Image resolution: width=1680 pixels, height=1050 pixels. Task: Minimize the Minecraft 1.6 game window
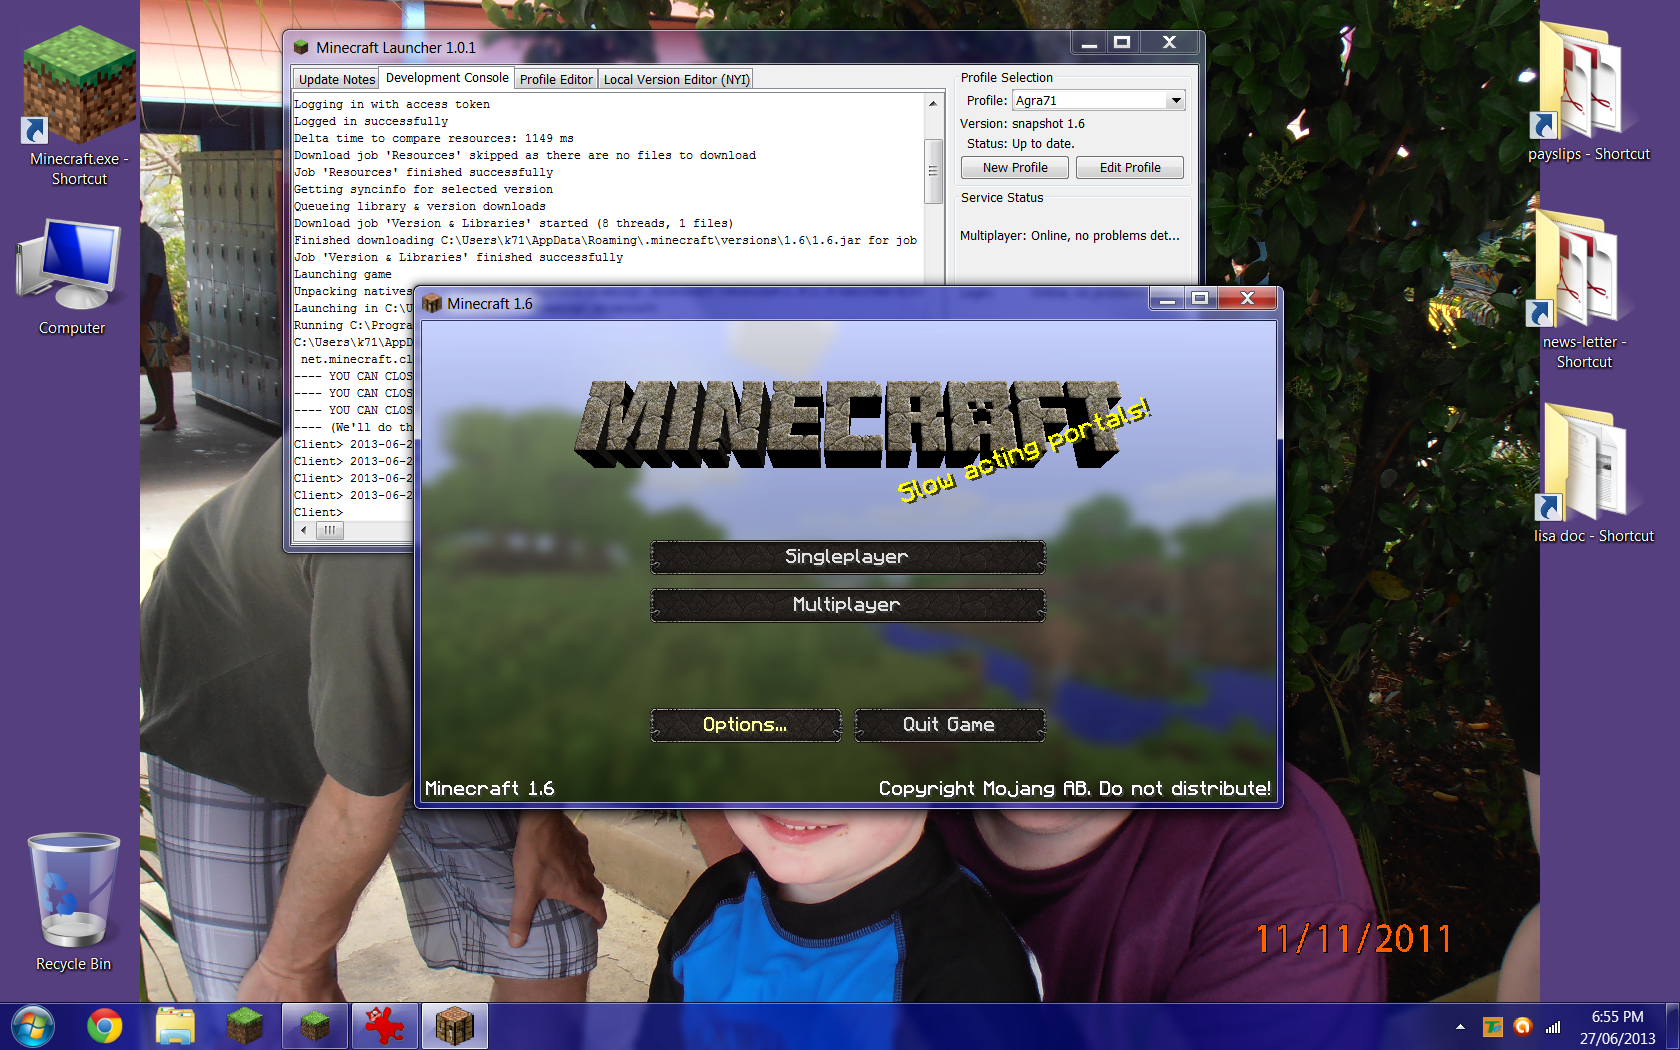tap(1166, 298)
